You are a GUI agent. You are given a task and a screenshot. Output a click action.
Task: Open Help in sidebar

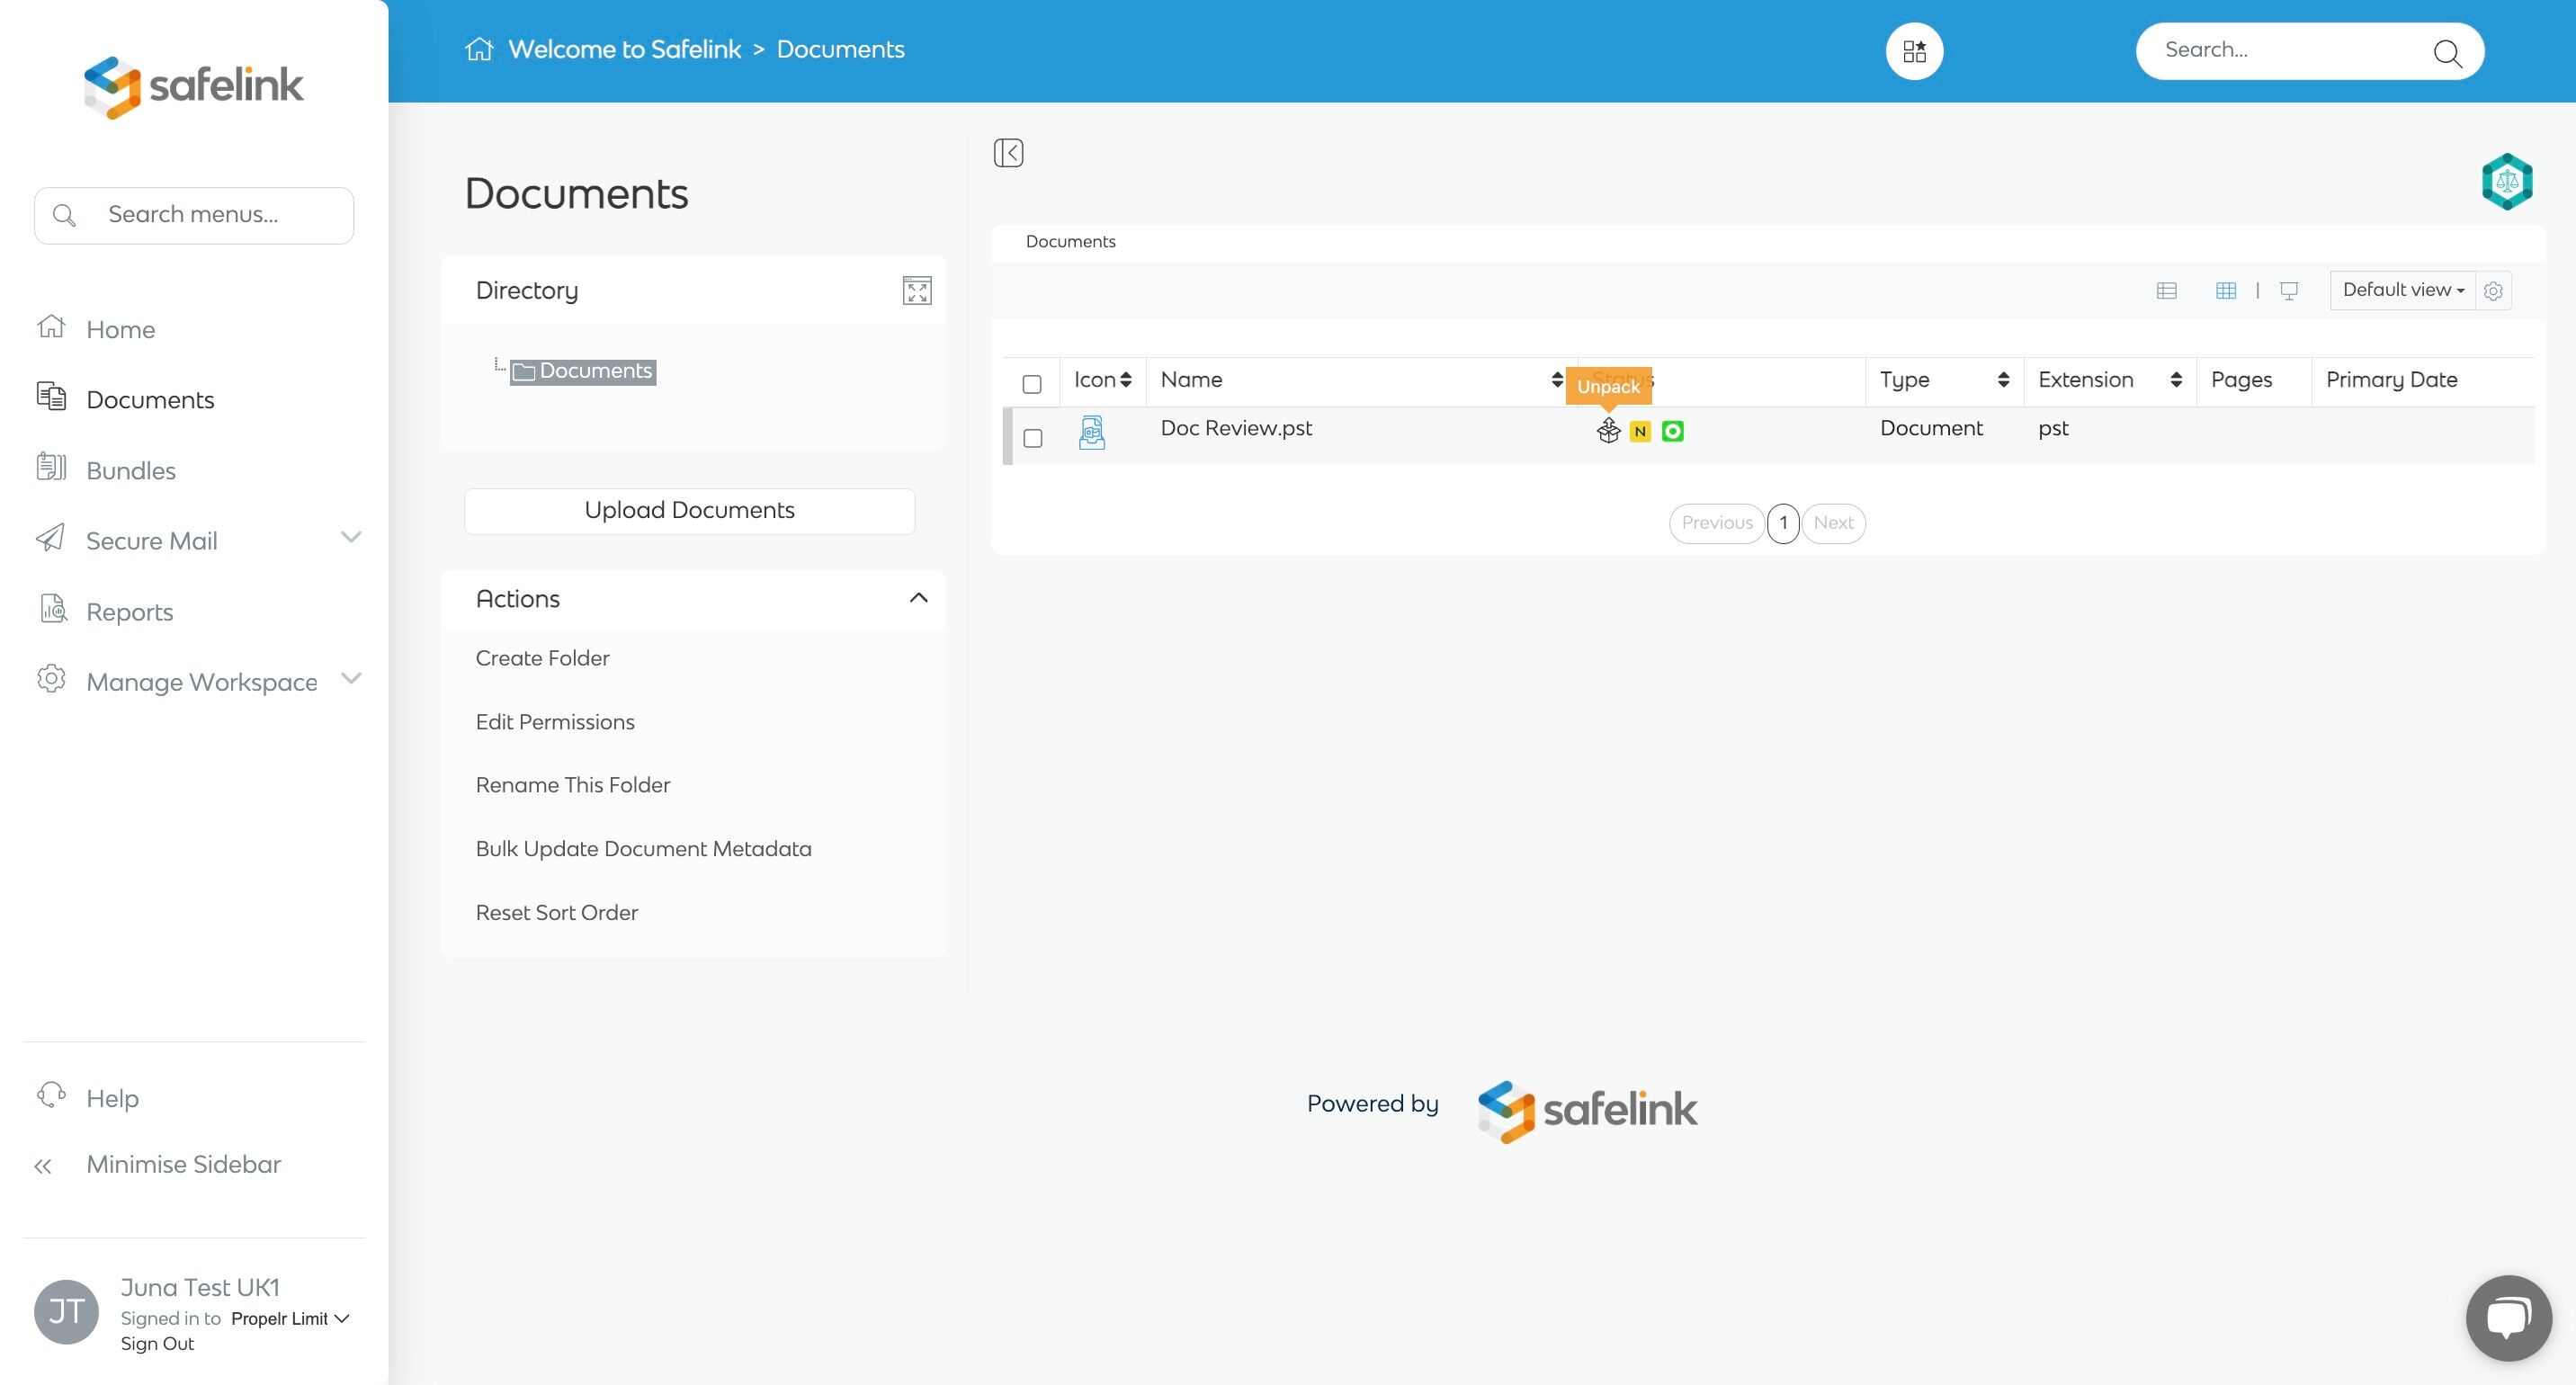point(113,1098)
